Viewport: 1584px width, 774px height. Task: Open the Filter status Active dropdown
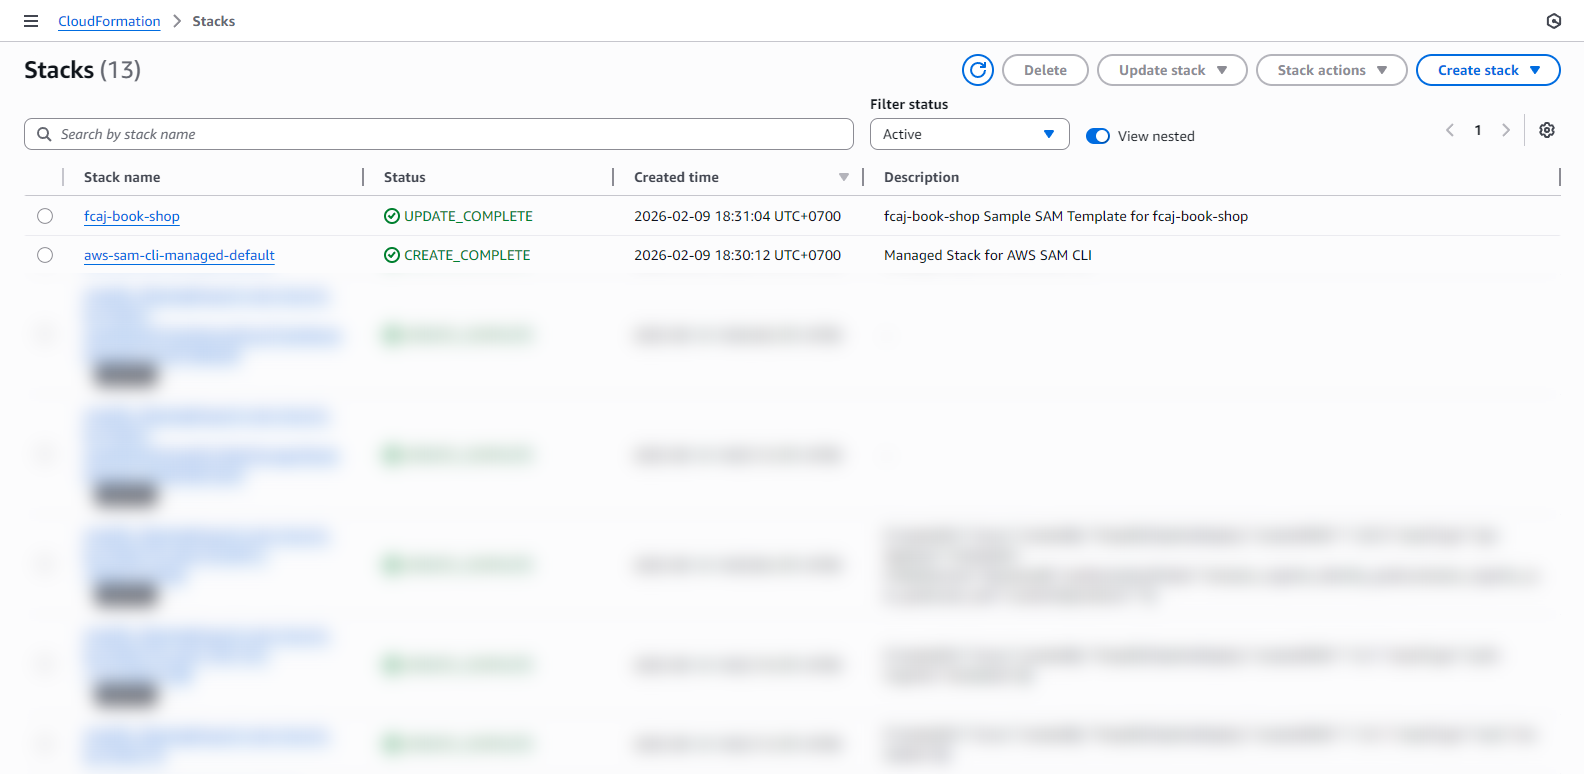coord(969,134)
